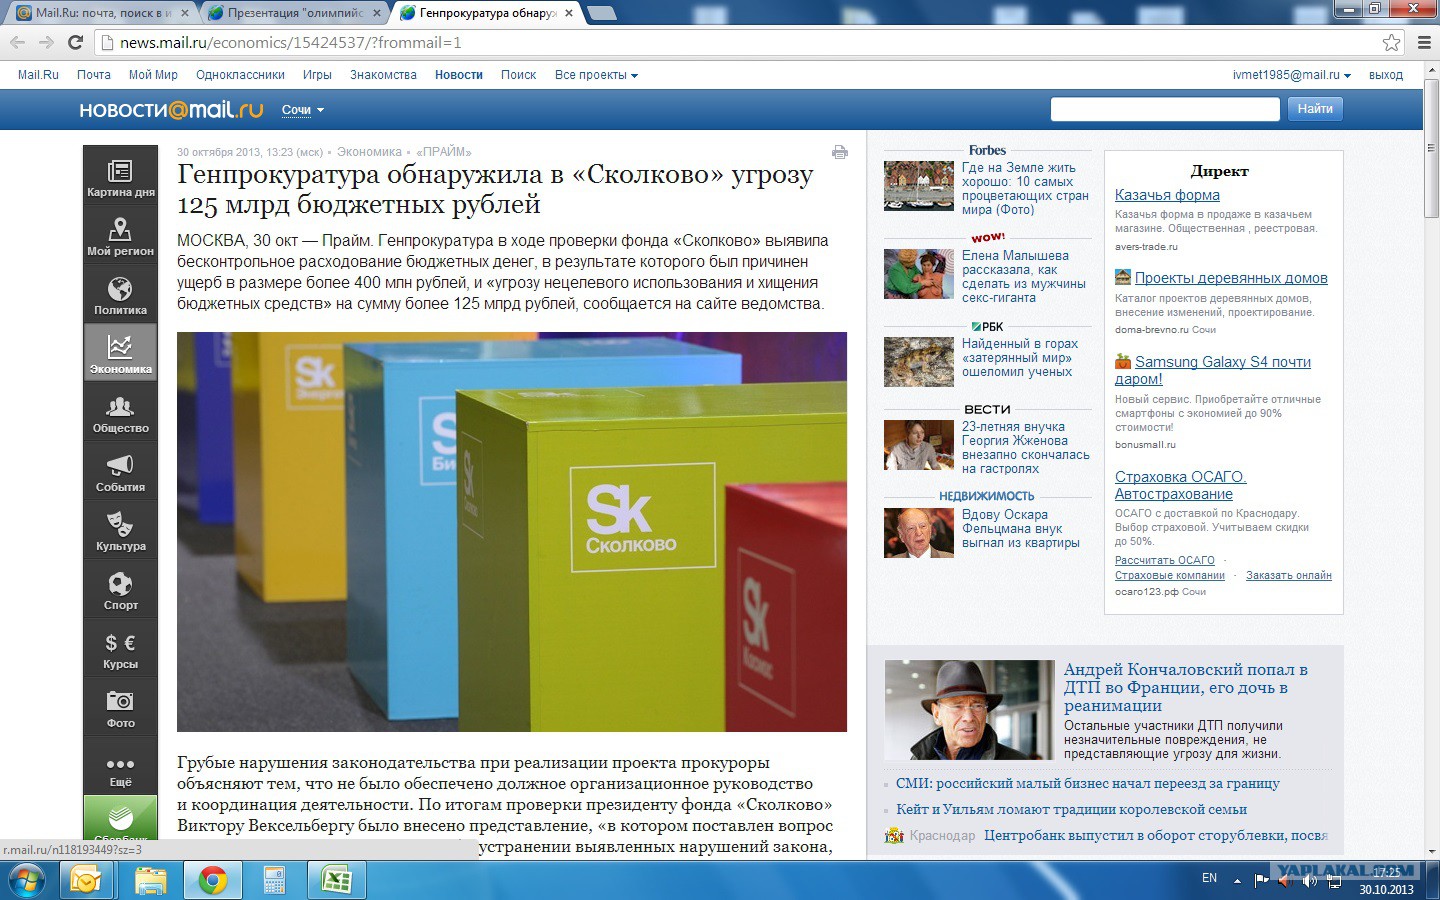Switch to the Mail.Ru: почта browser tab

tap(102, 13)
